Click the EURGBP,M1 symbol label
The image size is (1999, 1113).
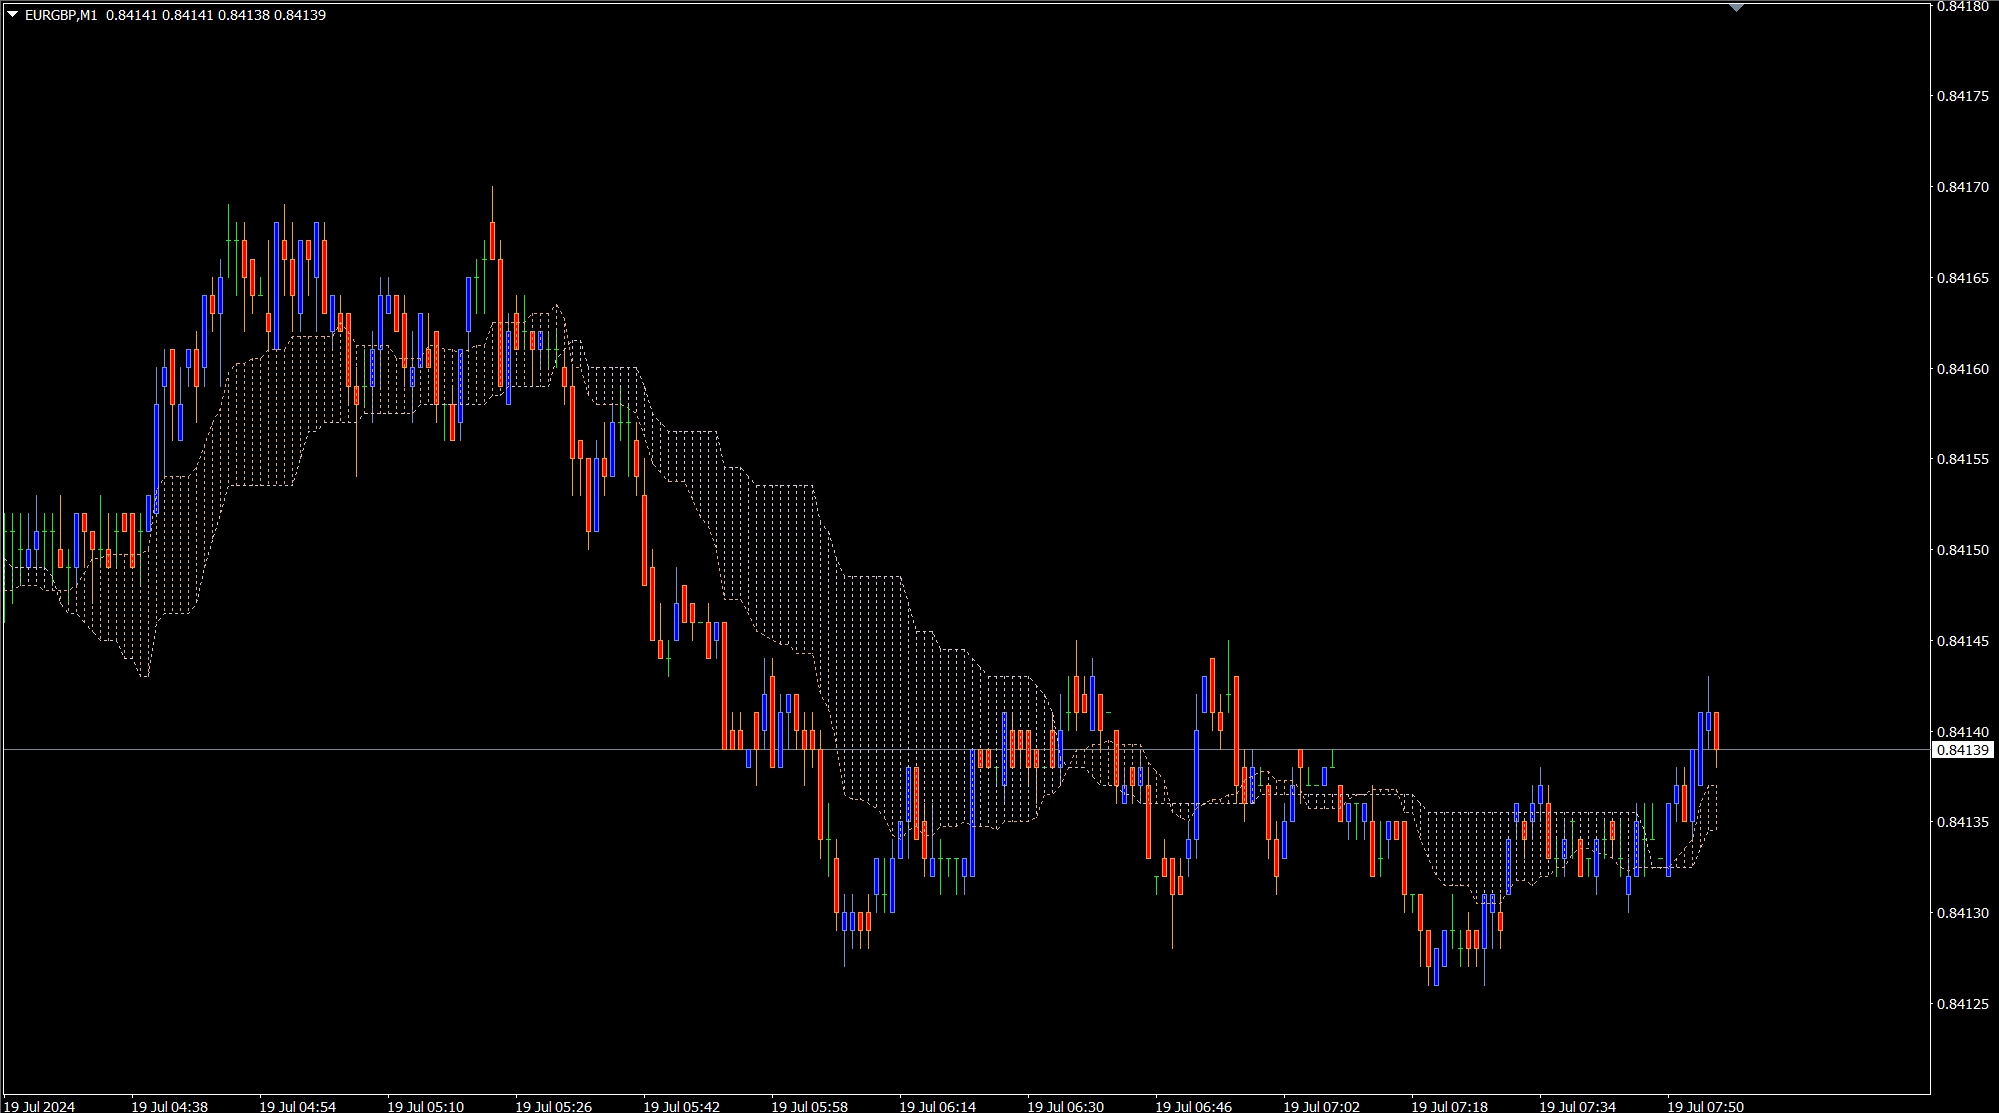pyautogui.click(x=60, y=15)
